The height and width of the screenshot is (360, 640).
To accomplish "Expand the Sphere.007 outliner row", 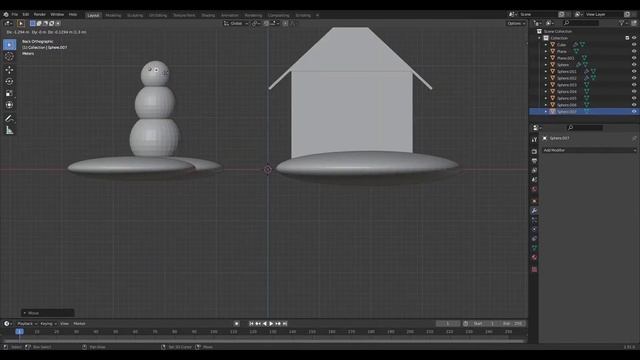I will coord(546,111).
